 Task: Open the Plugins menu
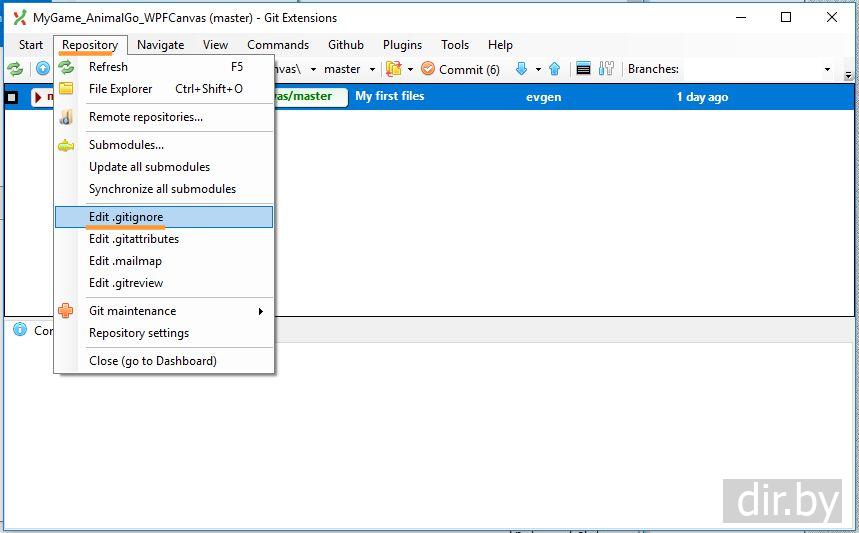tap(402, 45)
